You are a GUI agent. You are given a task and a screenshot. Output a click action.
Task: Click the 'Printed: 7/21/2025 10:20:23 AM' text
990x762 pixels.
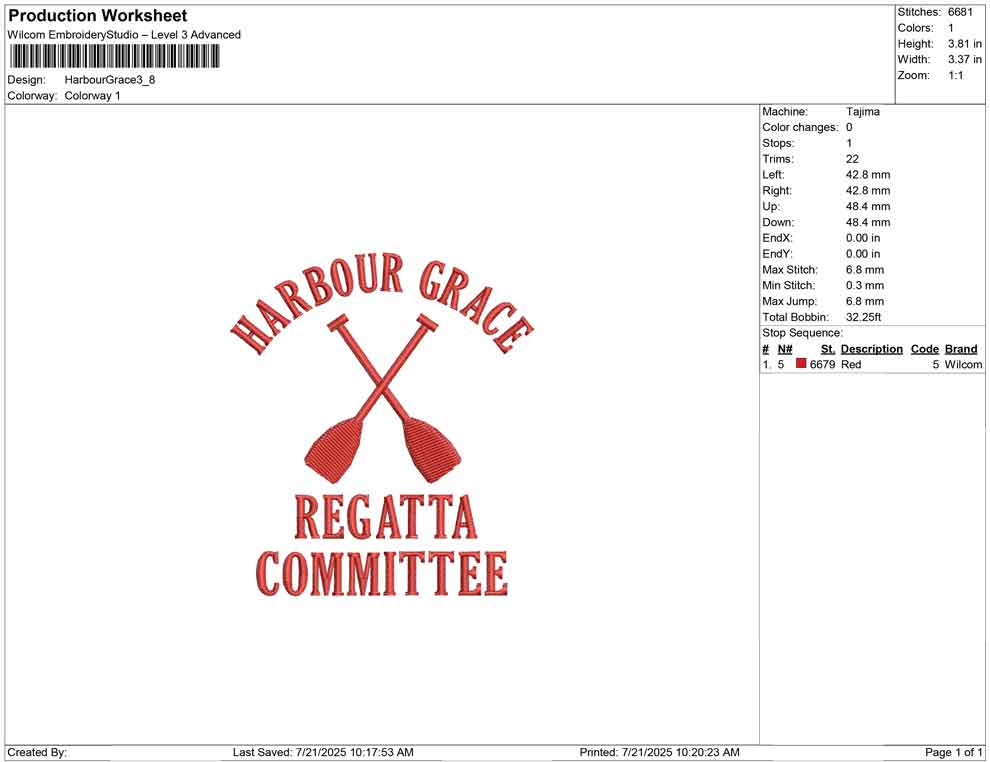pos(659,752)
